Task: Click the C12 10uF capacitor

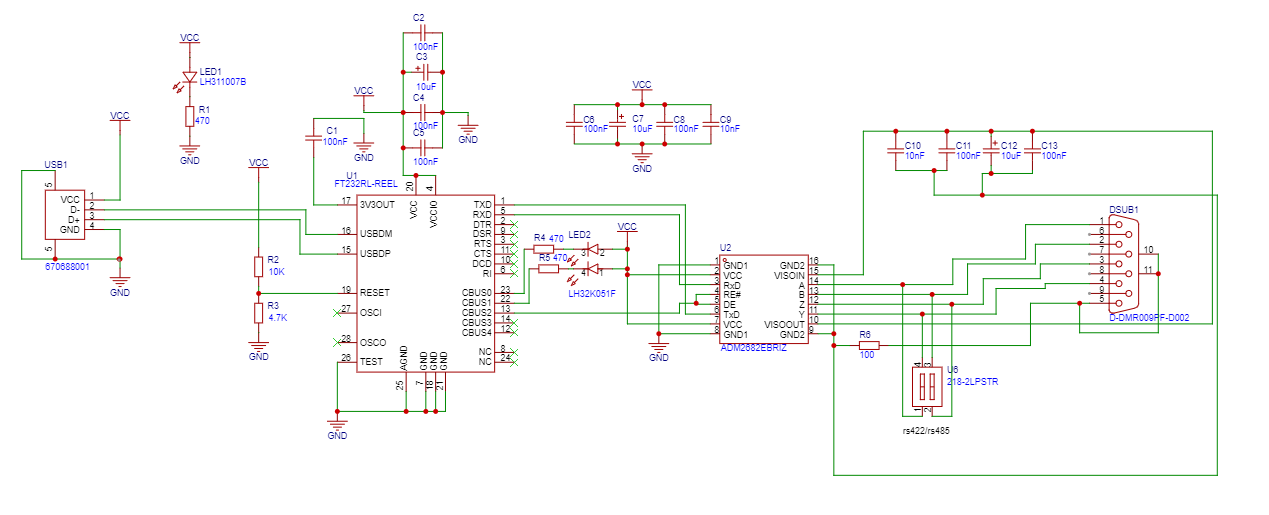Action: 991,150
